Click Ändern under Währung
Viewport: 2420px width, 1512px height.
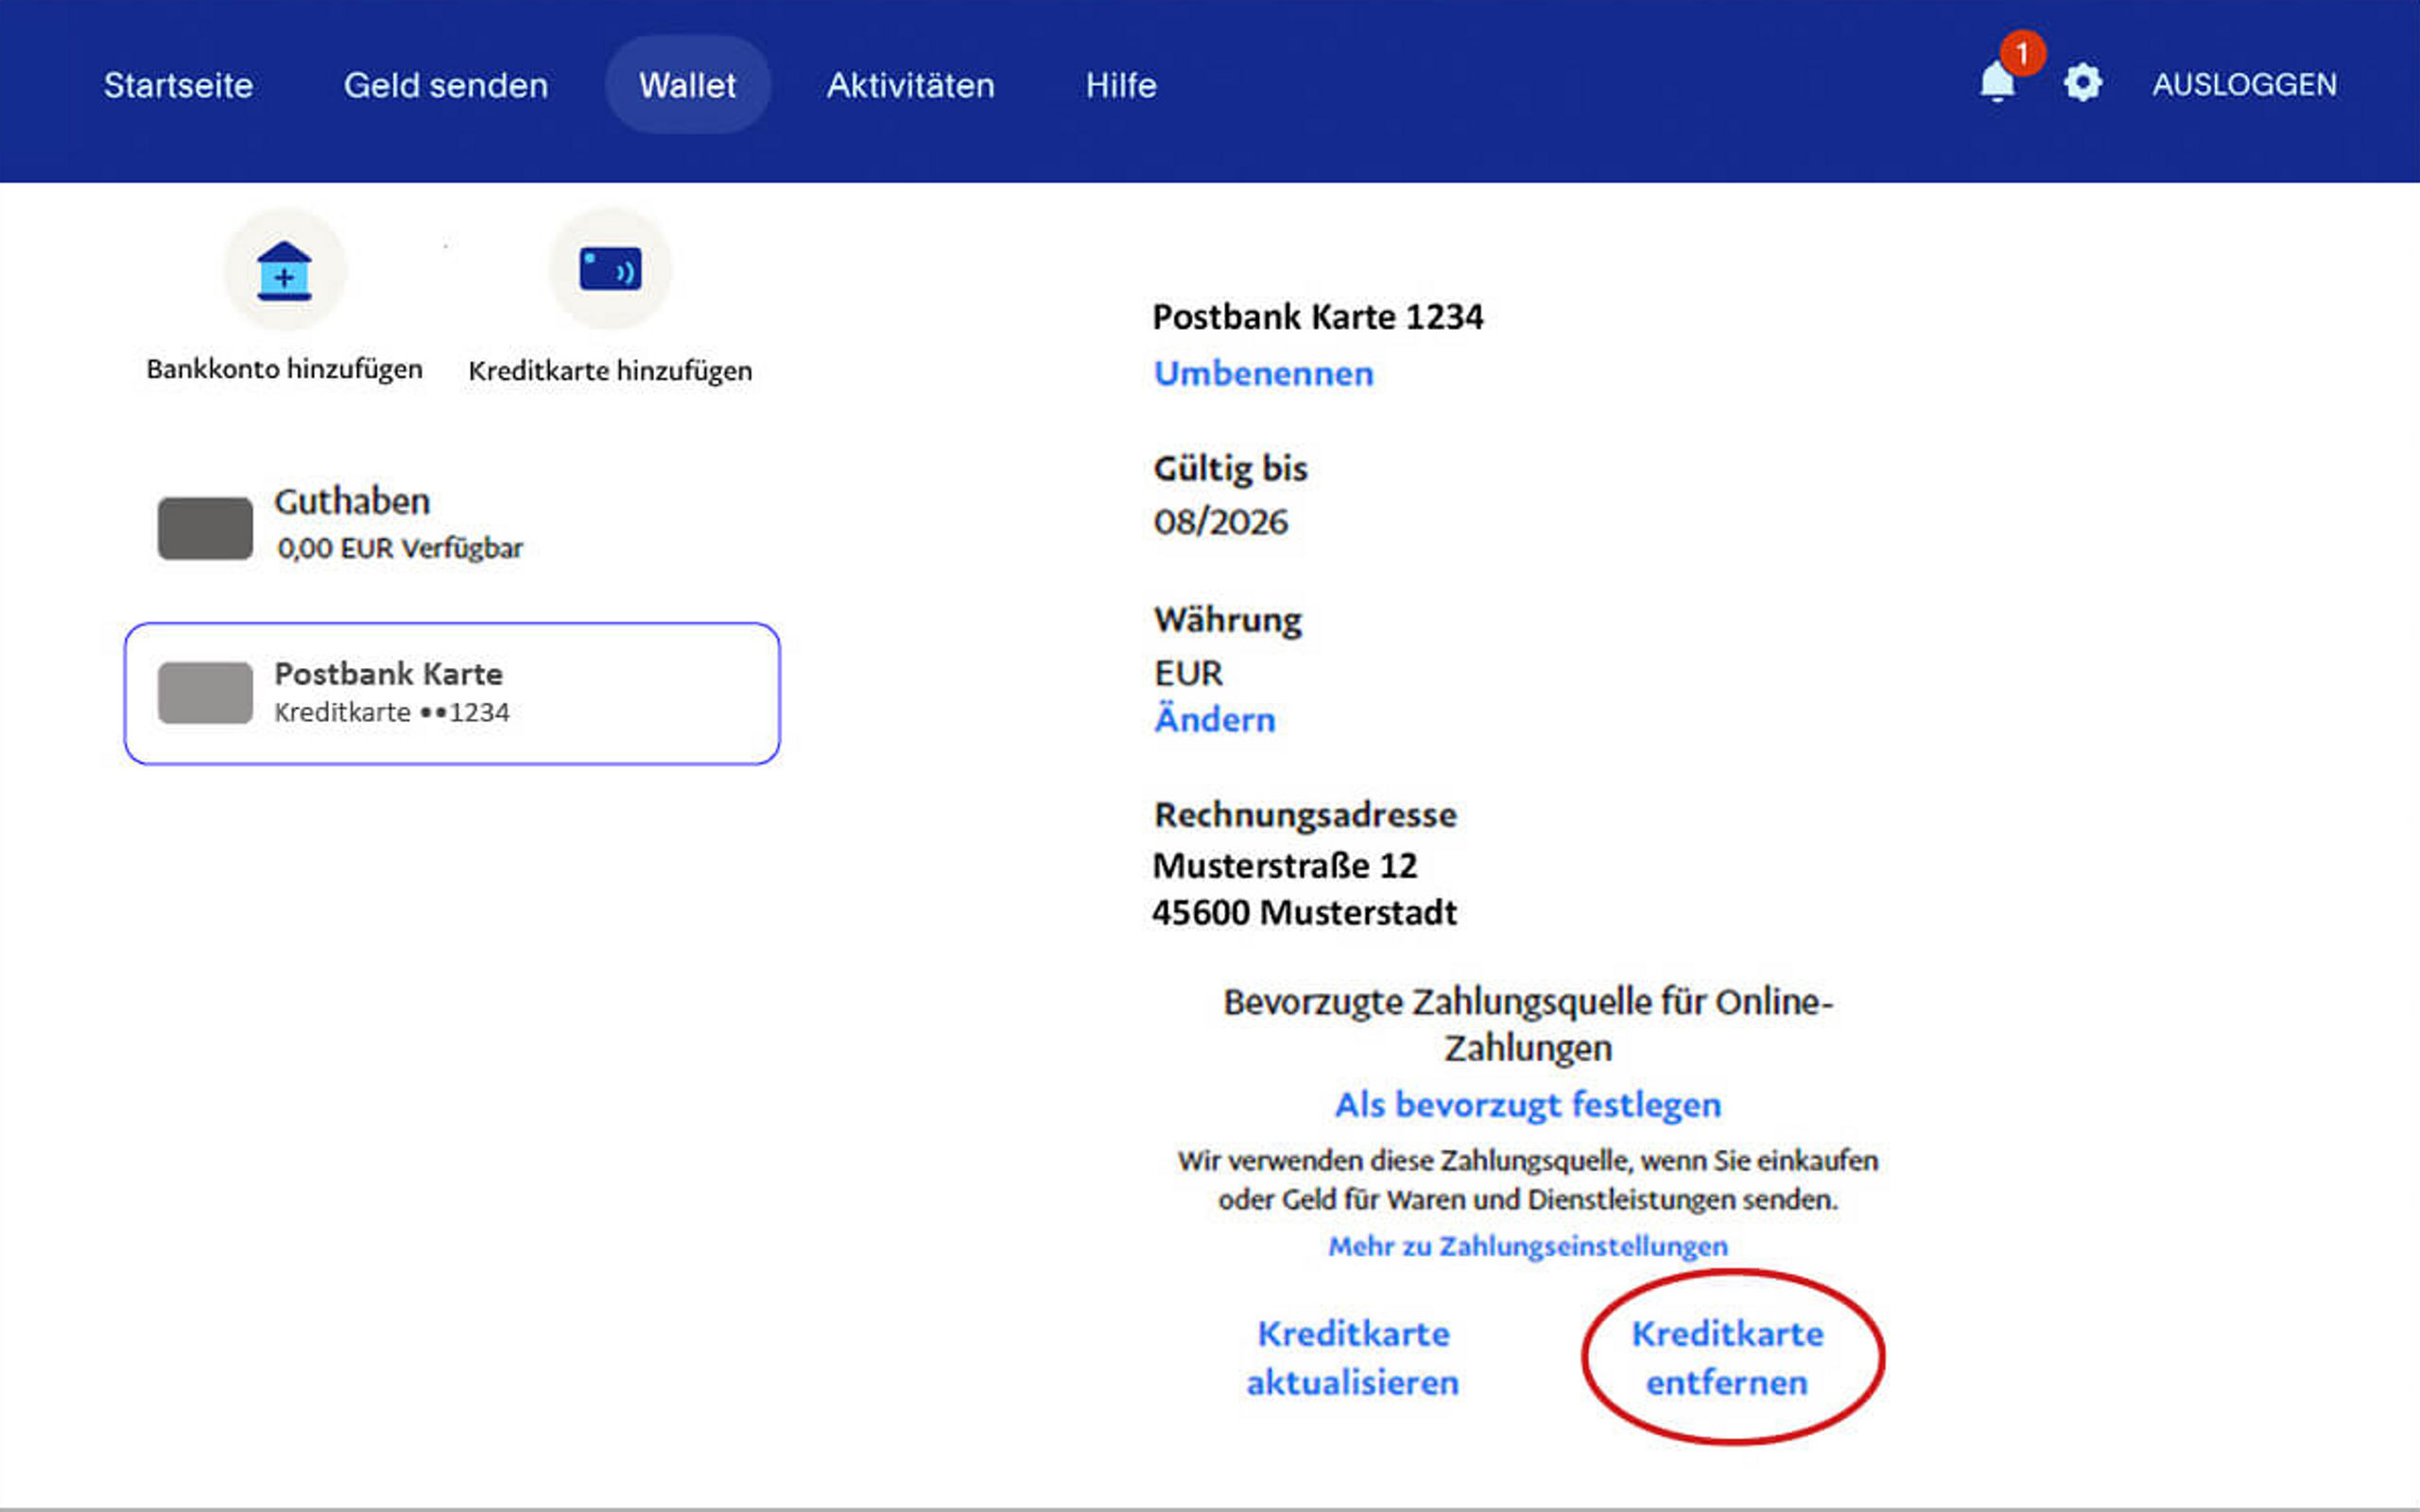tap(1214, 720)
